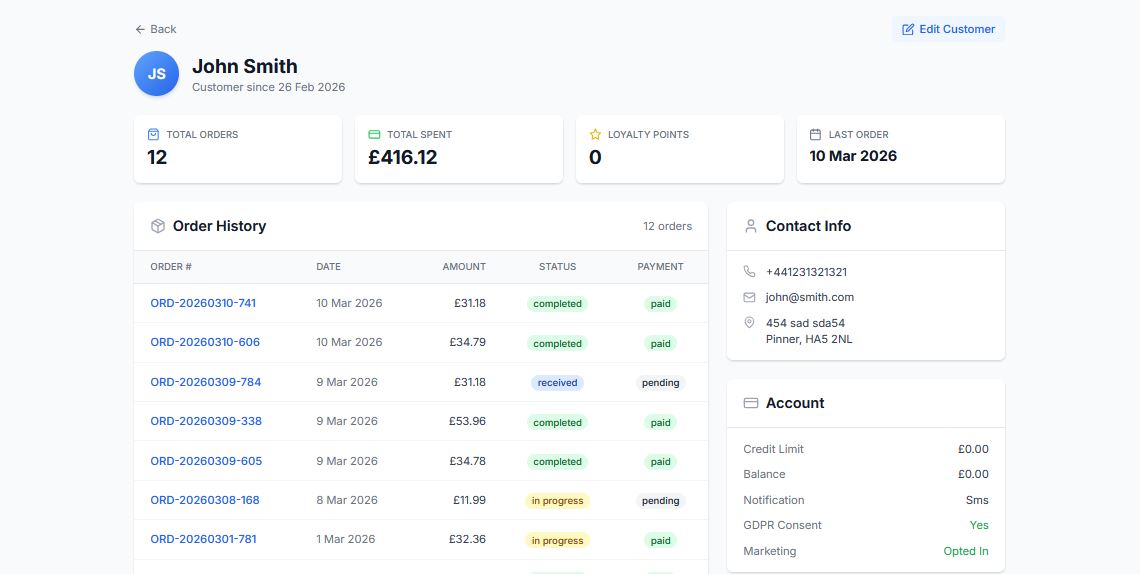Click in progress badge for ORD-20260301-781
Screen dimensions: 1140x574
click(558, 541)
